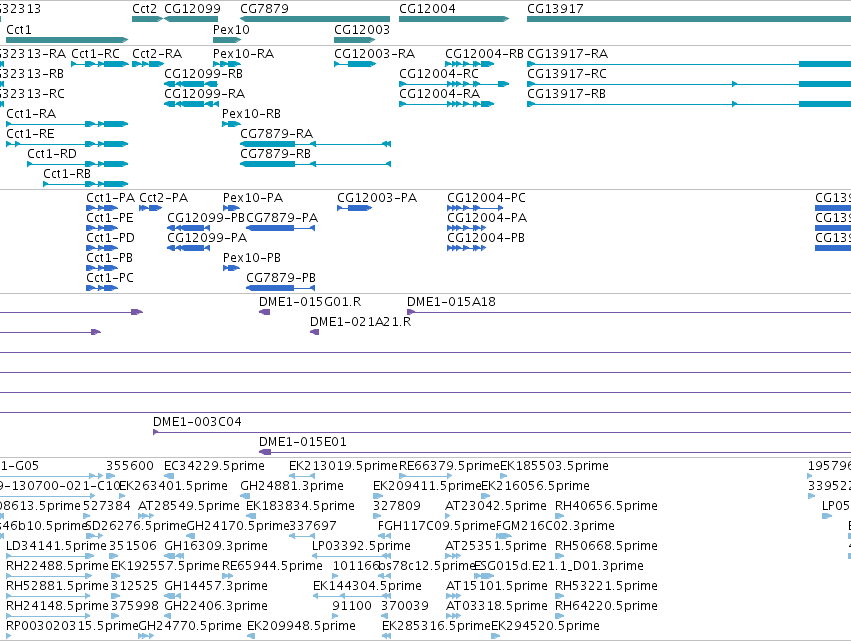Viewport: 851px width, 641px height.
Task: Click EST label EC34229.5prime
Action: pyautogui.click(x=214, y=466)
